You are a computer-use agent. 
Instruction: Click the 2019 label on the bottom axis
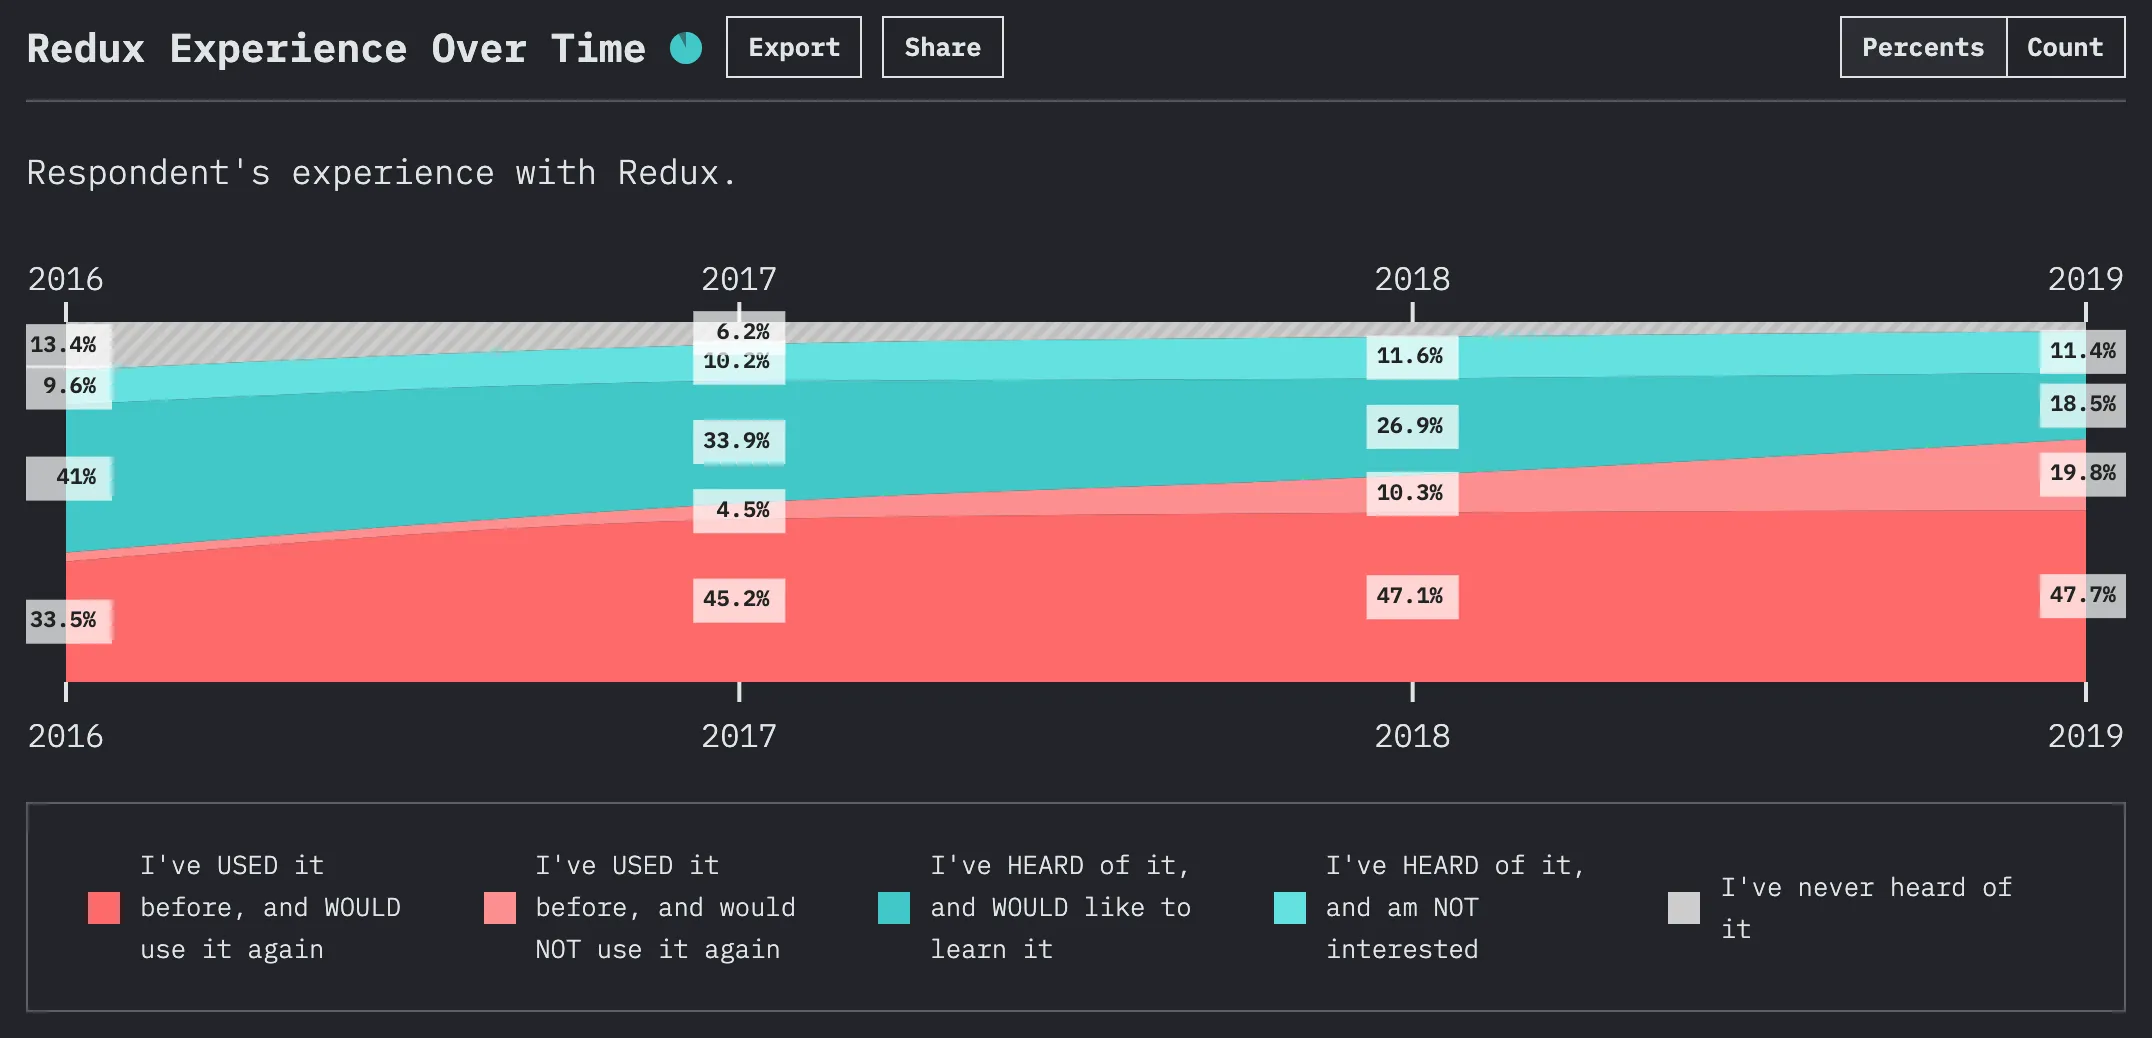tap(2085, 736)
